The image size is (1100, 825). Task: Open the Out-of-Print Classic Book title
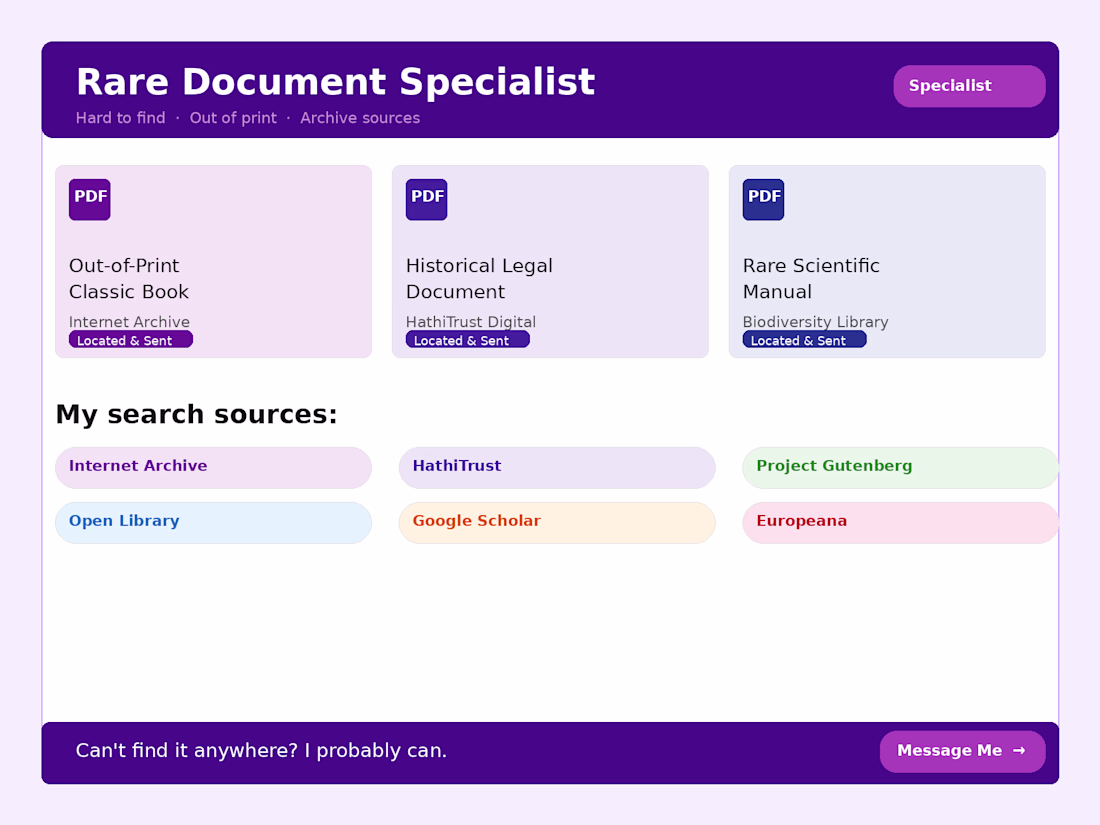coord(129,279)
